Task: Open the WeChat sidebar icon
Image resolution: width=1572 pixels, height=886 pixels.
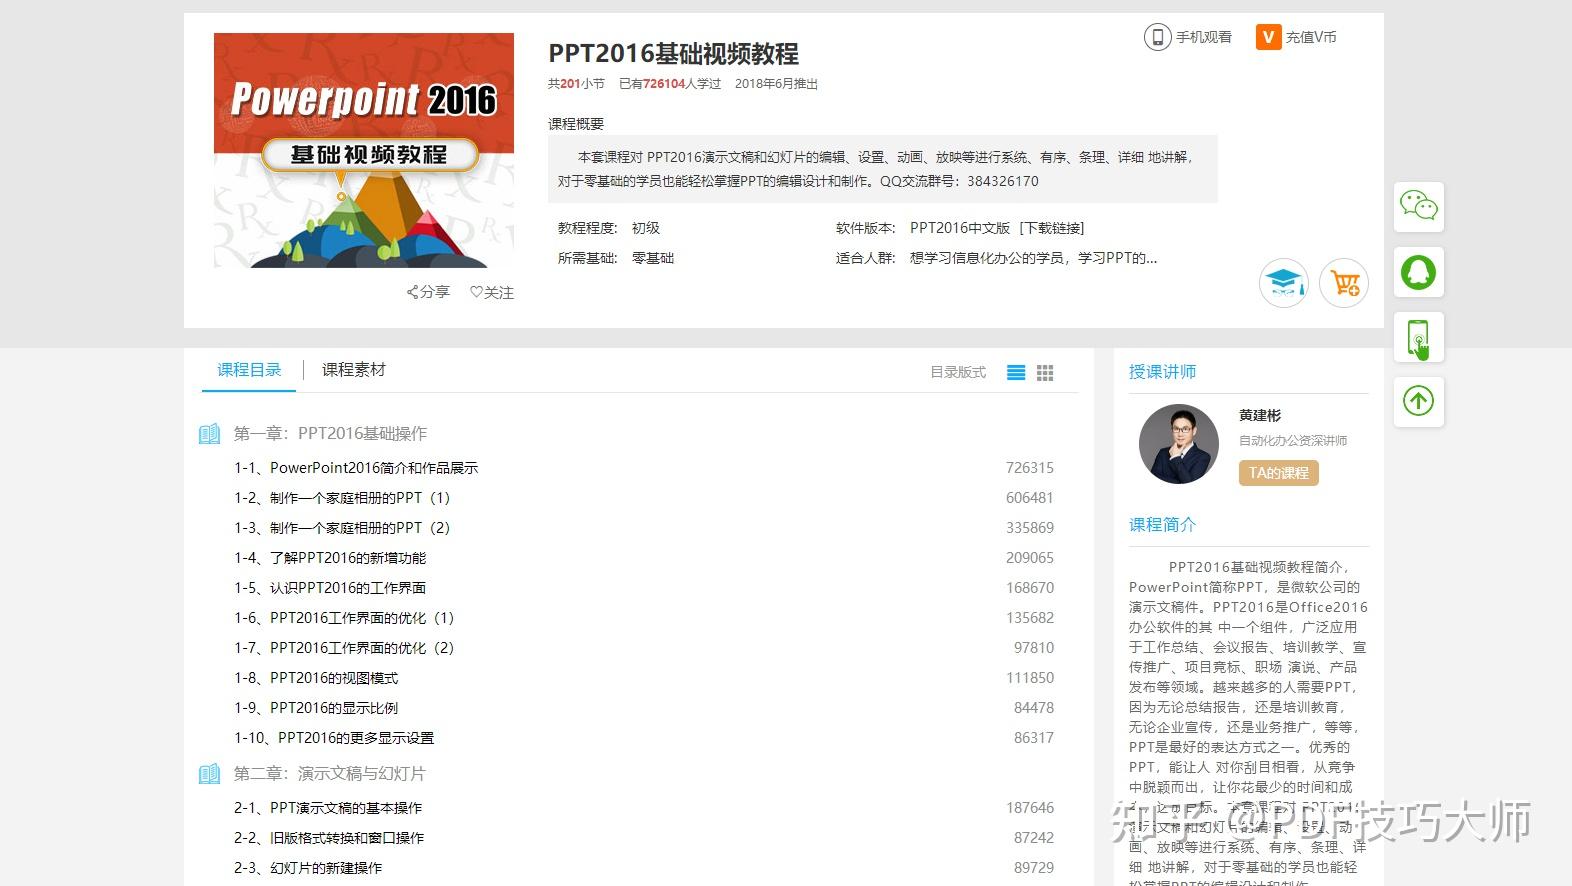Action: 1418,207
